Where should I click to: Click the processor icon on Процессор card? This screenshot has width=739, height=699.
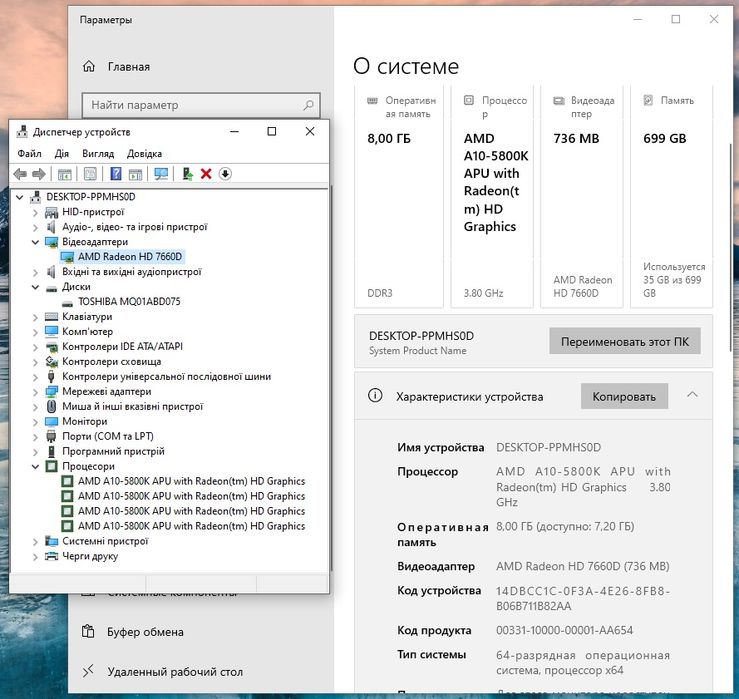[x=469, y=100]
